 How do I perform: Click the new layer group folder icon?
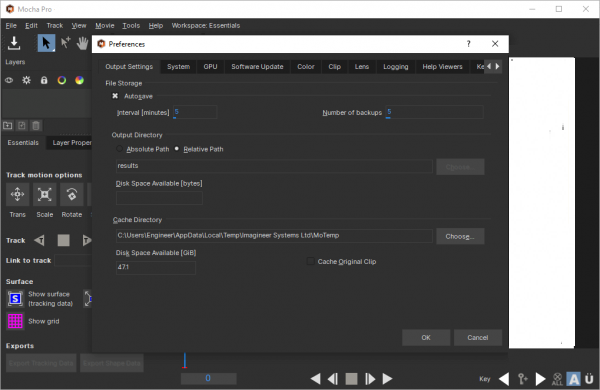pos(8,126)
